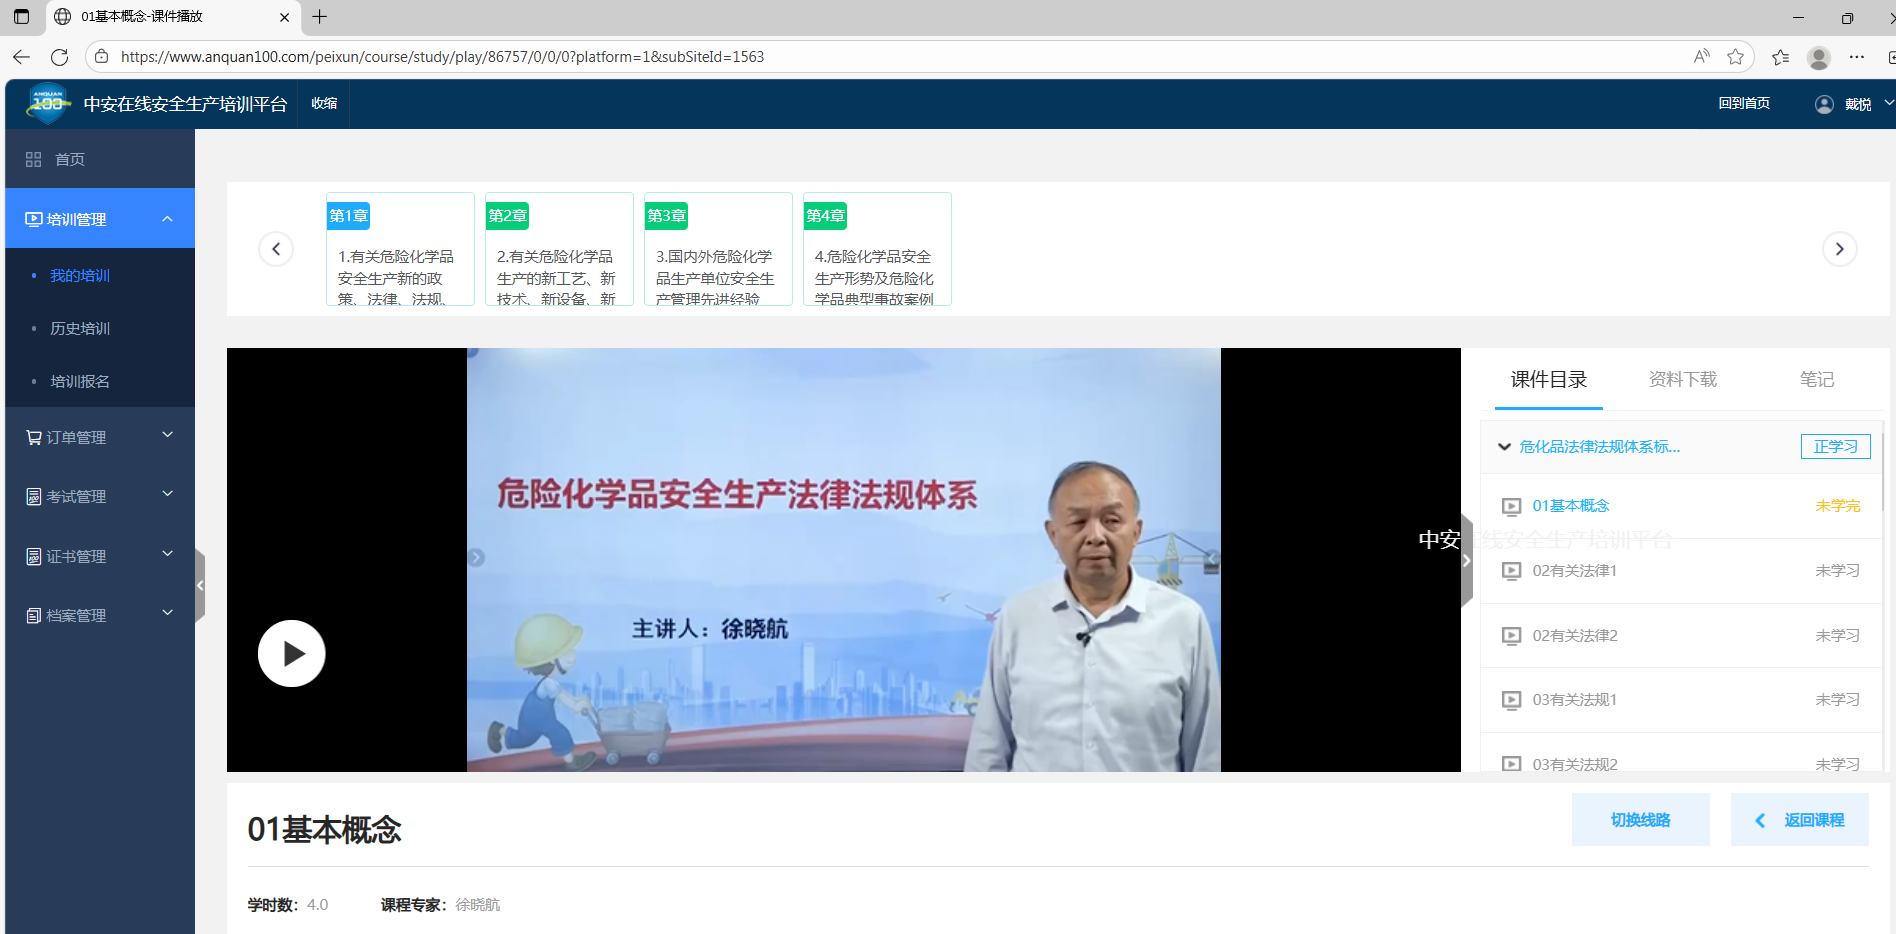The image size is (1896, 934).
Task: Select the 第3章 chapter card
Action: click(718, 250)
